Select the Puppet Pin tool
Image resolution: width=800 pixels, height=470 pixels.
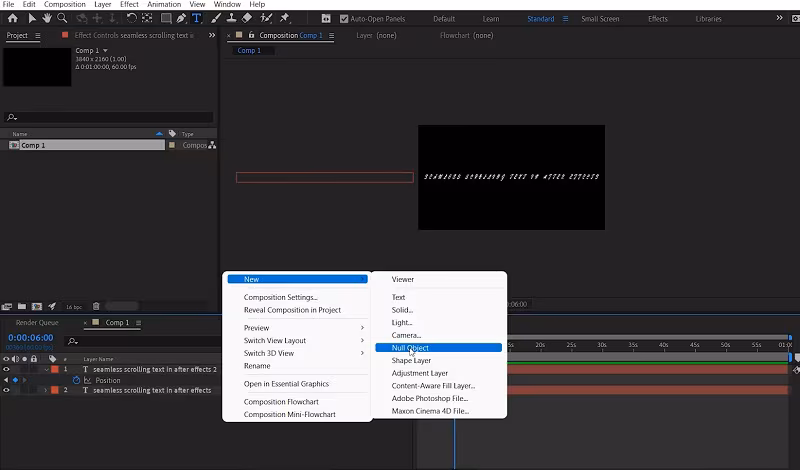click(x=285, y=18)
